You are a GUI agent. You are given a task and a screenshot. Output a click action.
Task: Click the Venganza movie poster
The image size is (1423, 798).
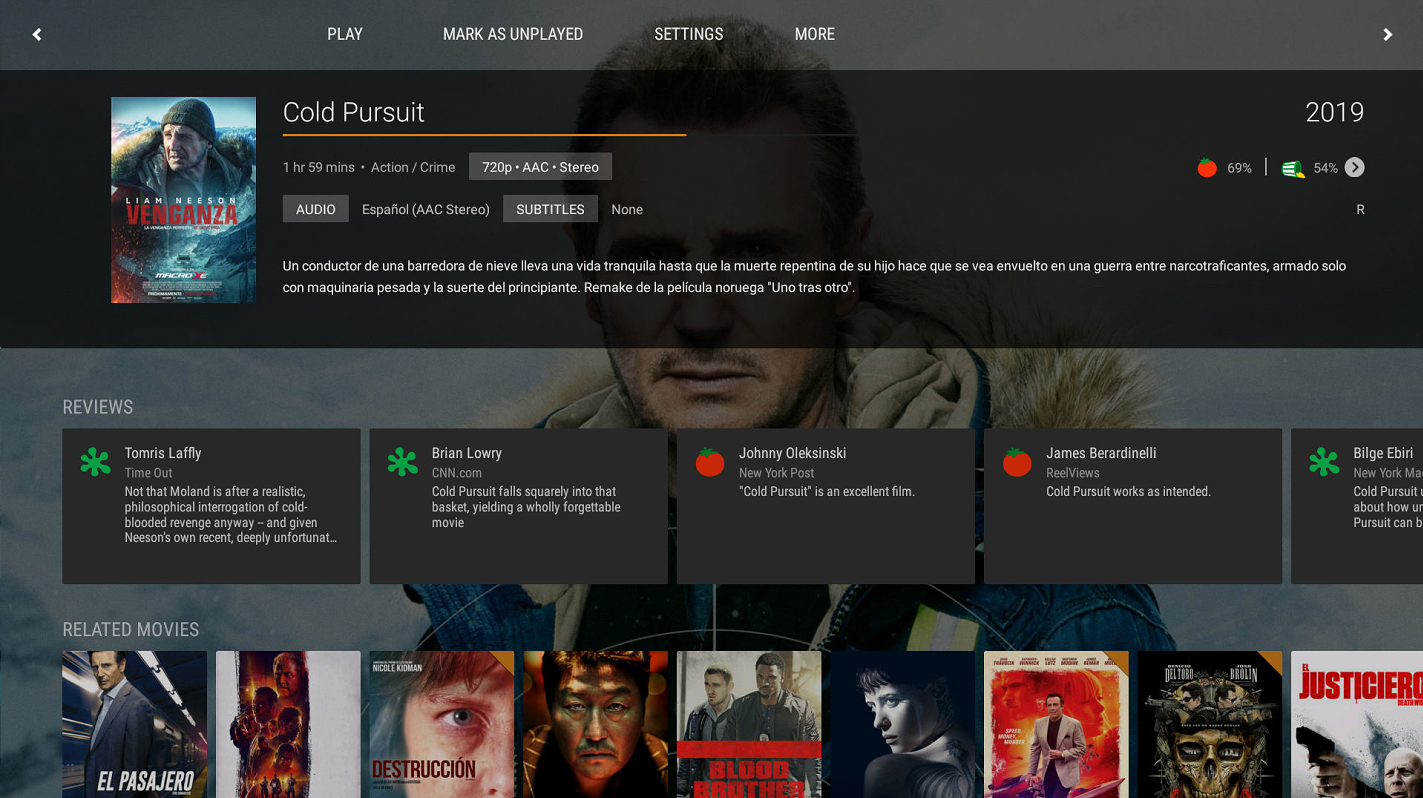point(183,200)
